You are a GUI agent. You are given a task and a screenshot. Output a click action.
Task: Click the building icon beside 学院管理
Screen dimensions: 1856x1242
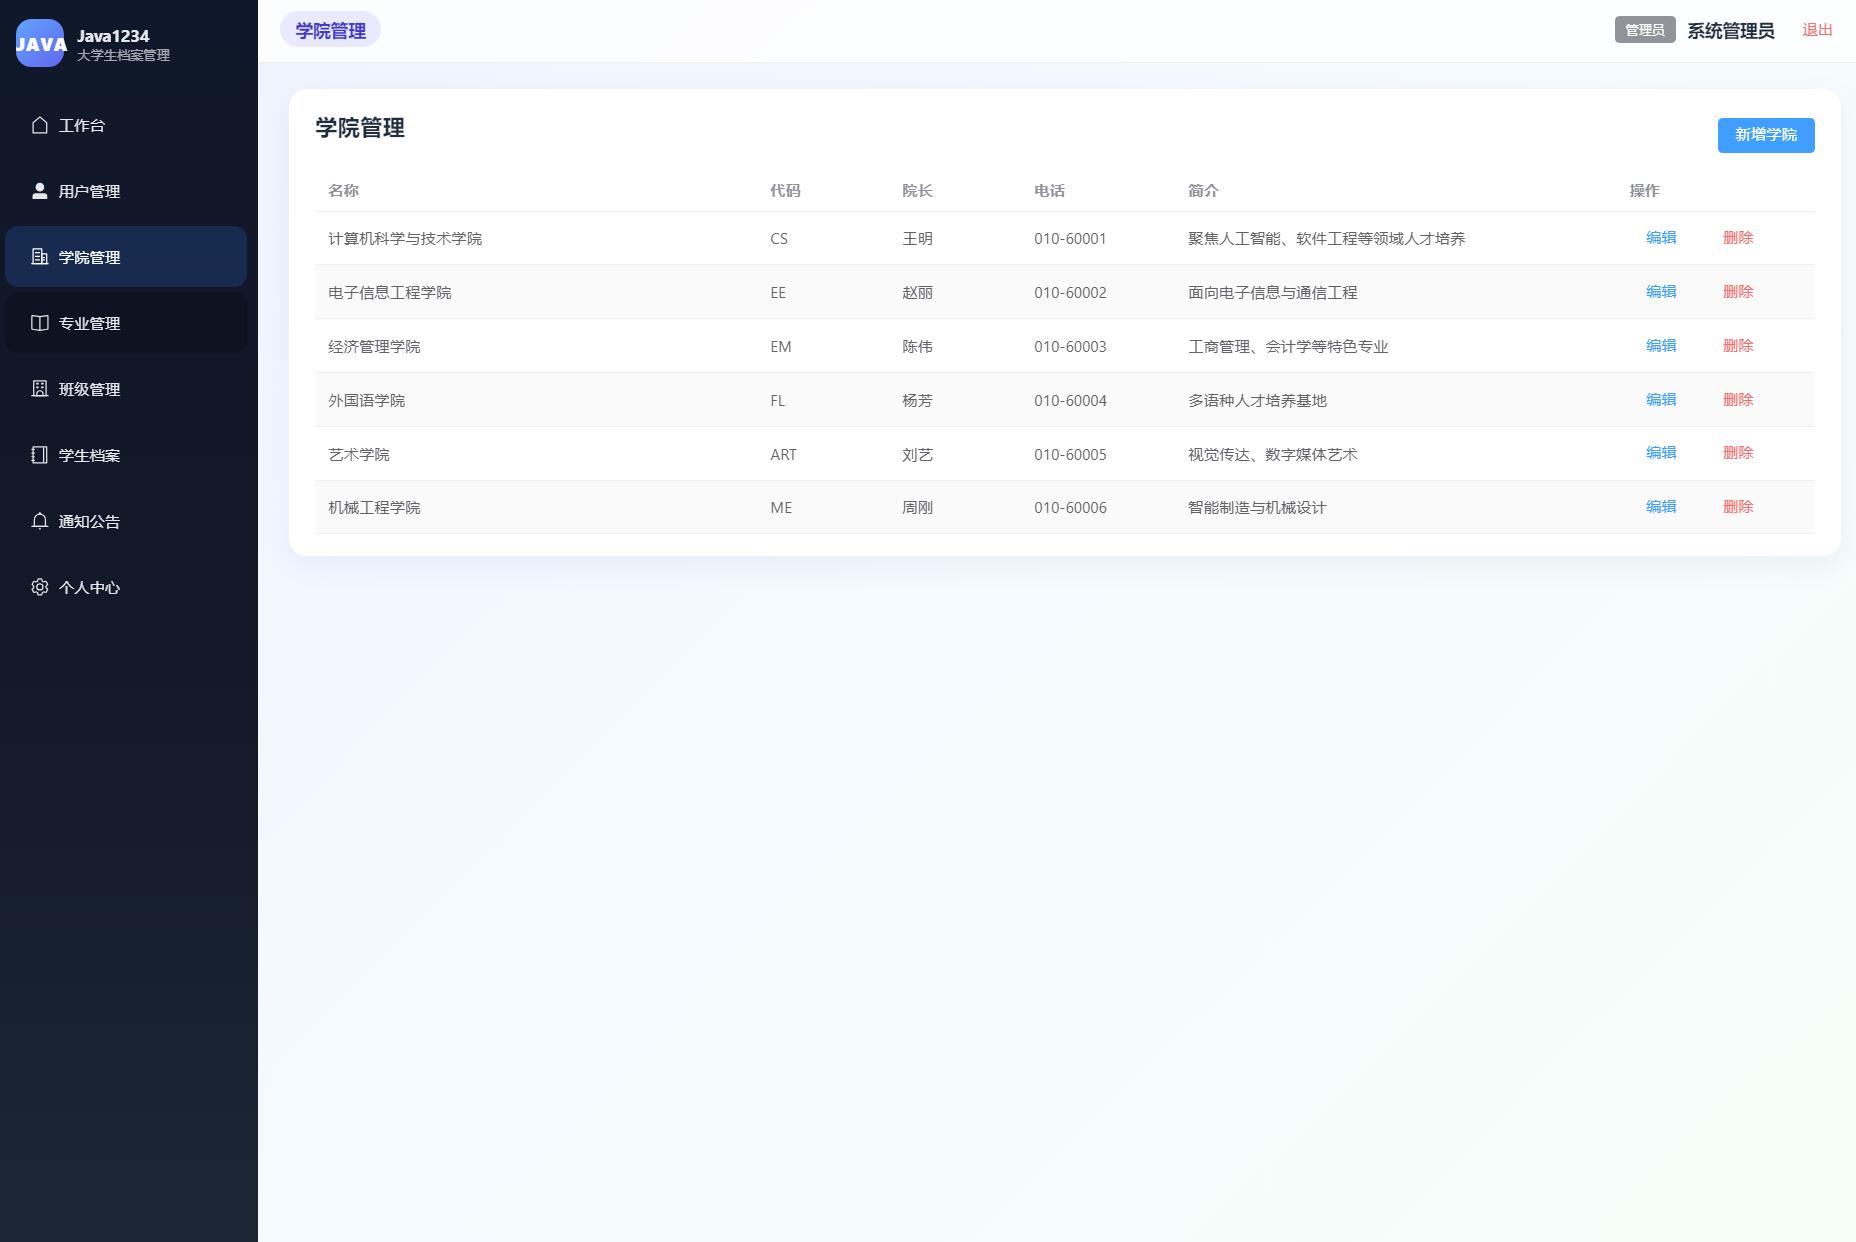(x=40, y=257)
